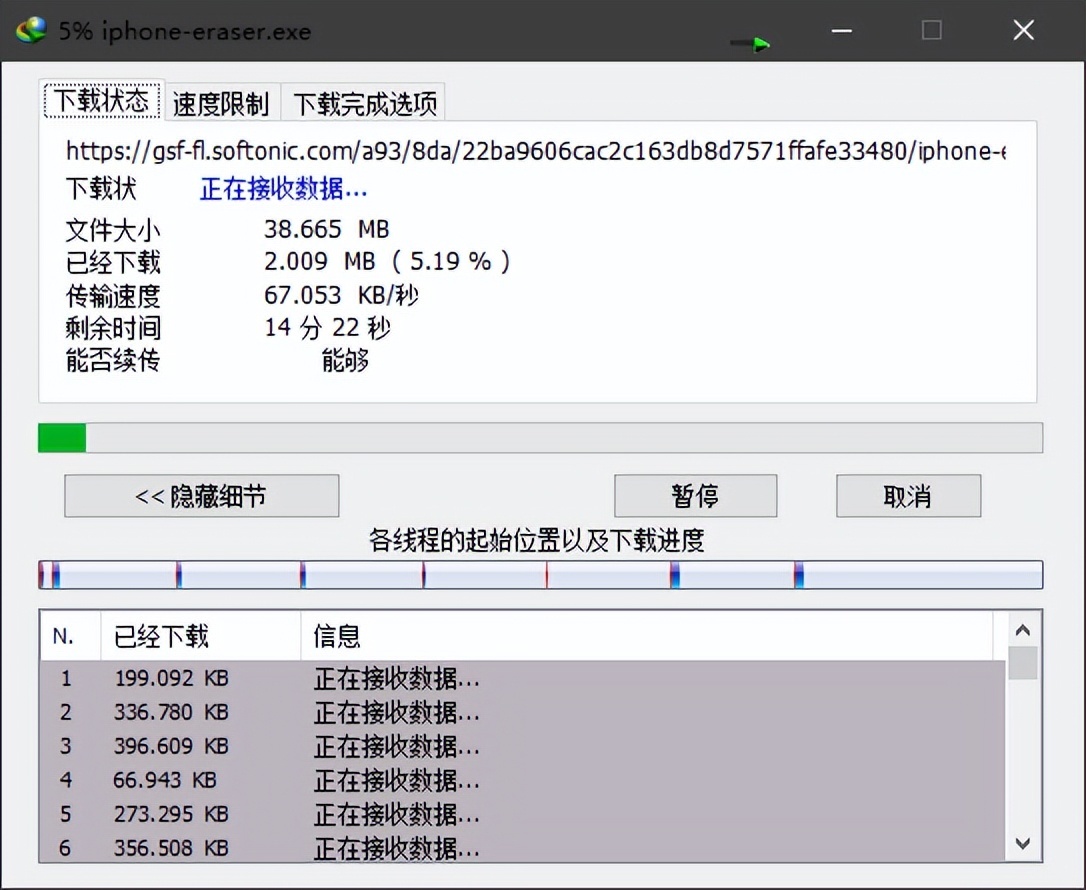This screenshot has width=1086, height=890.
Task: Click scroll up arrow in thread list
Action: coord(1023,630)
